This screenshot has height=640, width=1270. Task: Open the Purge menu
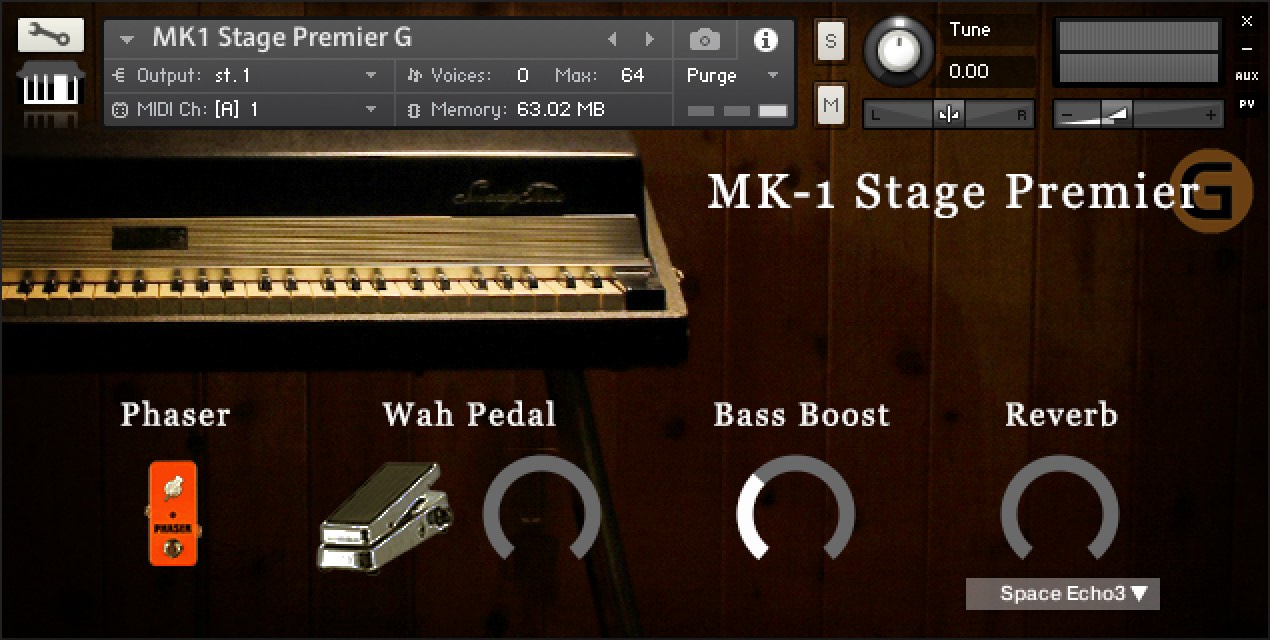tap(731, 76)
